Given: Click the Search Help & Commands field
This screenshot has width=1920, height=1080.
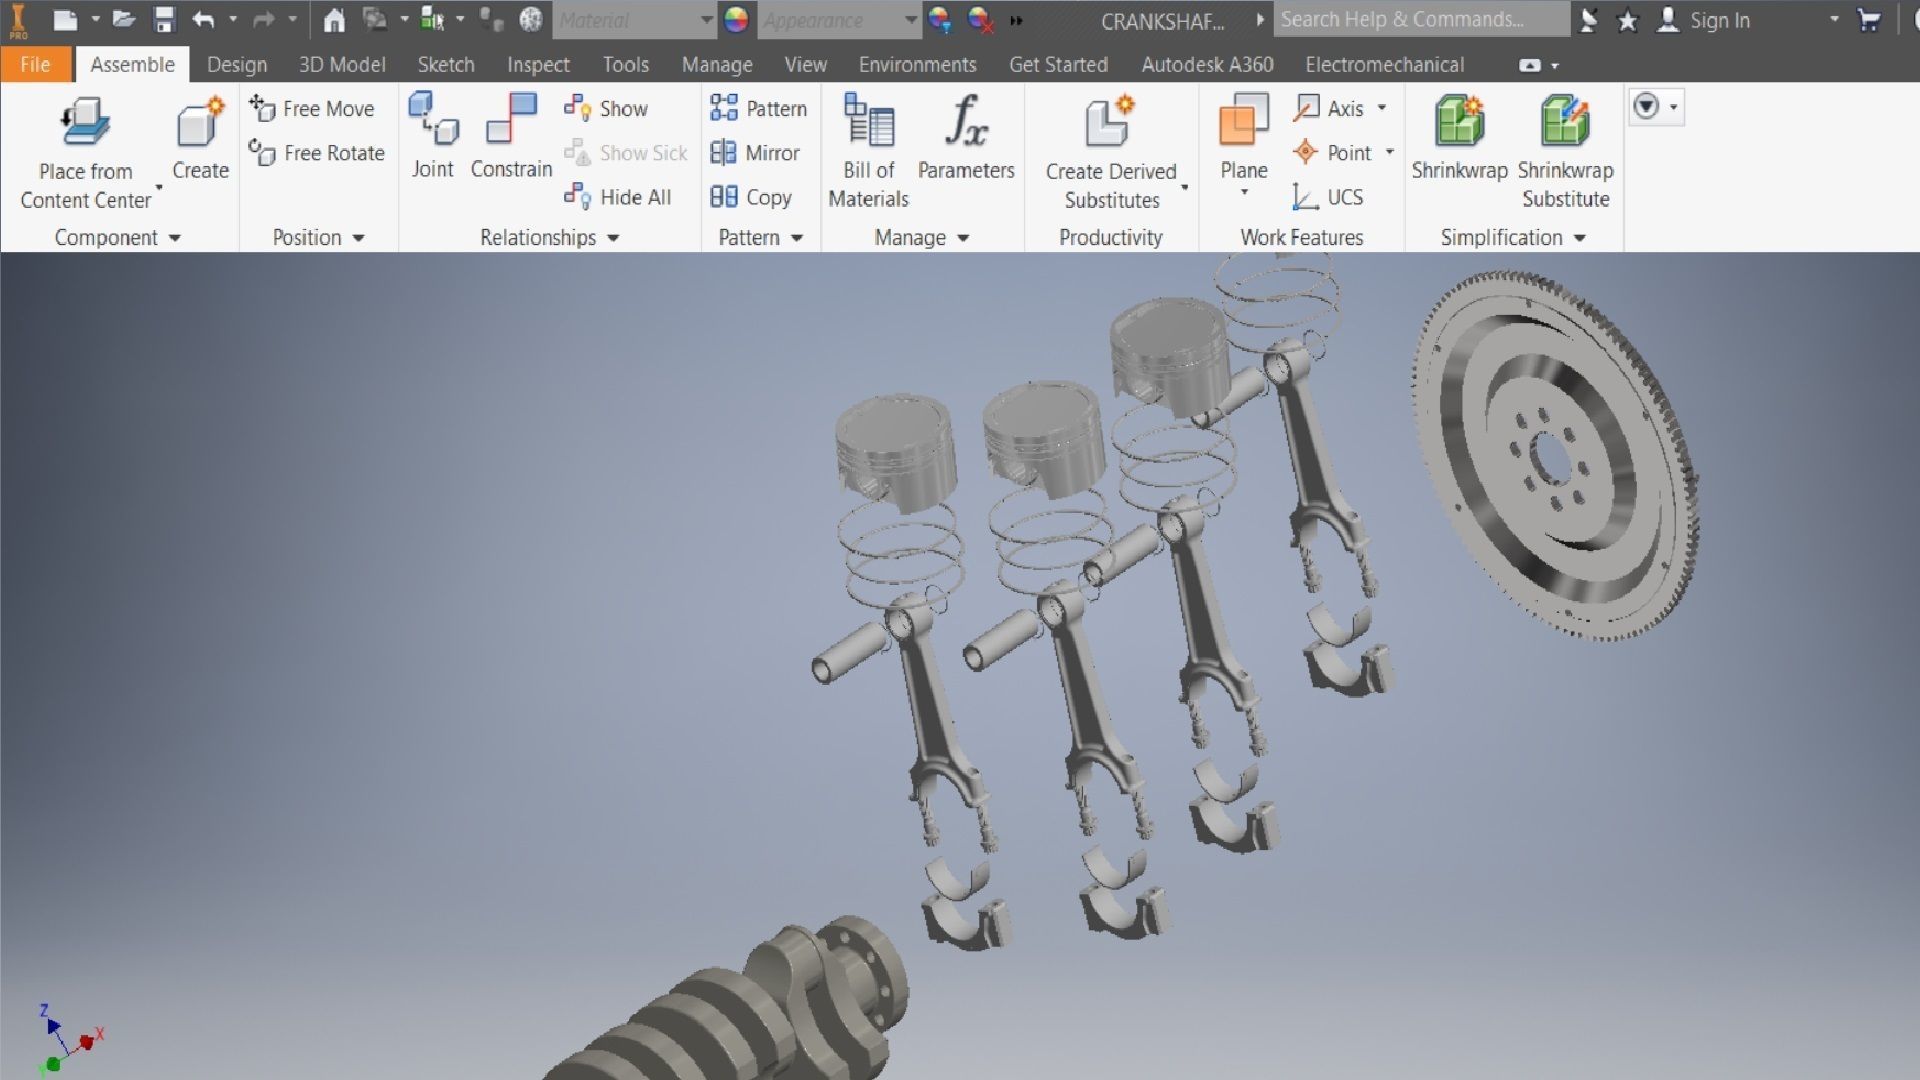Looking at the screenshot, I should tap(1420, 20).
